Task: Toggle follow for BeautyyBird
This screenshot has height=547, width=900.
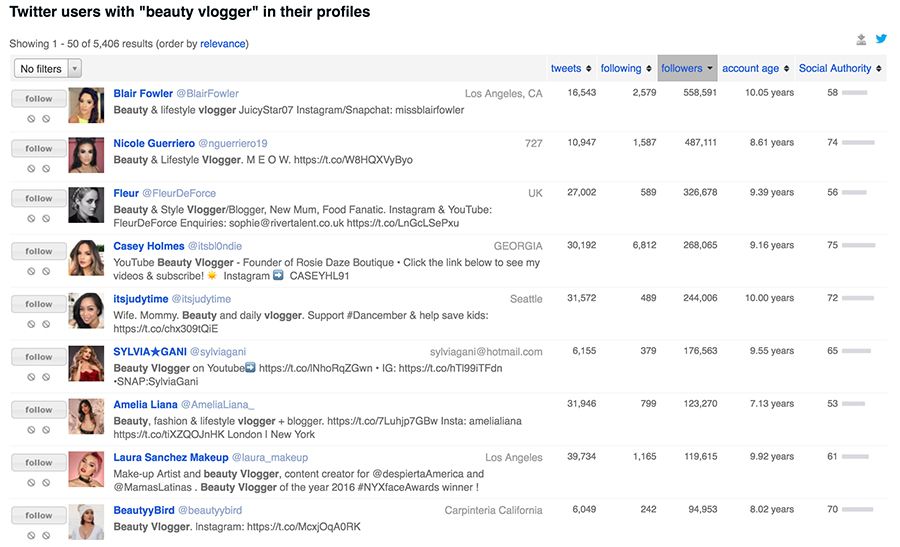Action: tap(39, 516)
